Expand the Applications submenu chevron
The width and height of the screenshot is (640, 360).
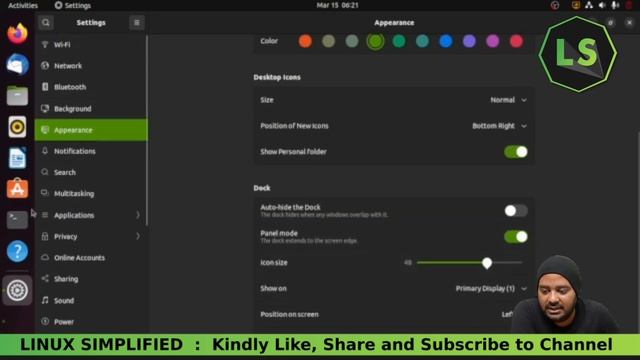(138, 215)
